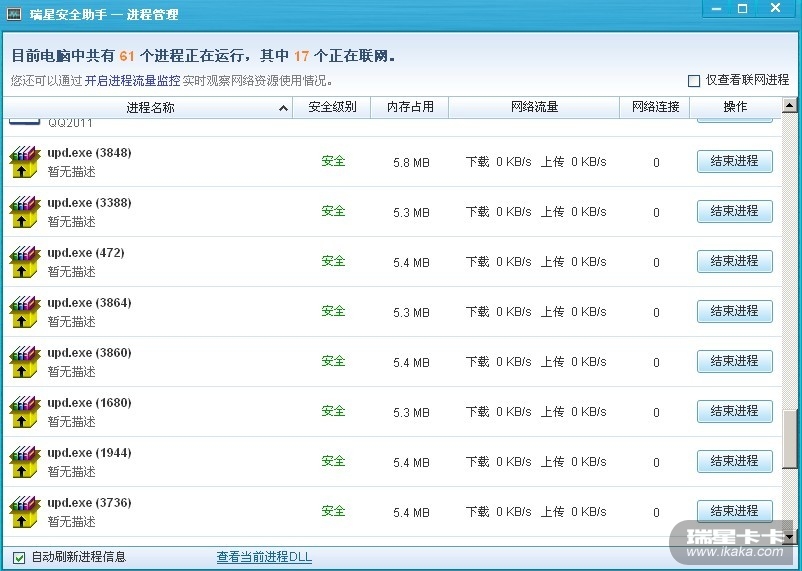
Task: Sort processes by the 安全级别 column header
Action: pyautogui.click(x=332, y=107)
